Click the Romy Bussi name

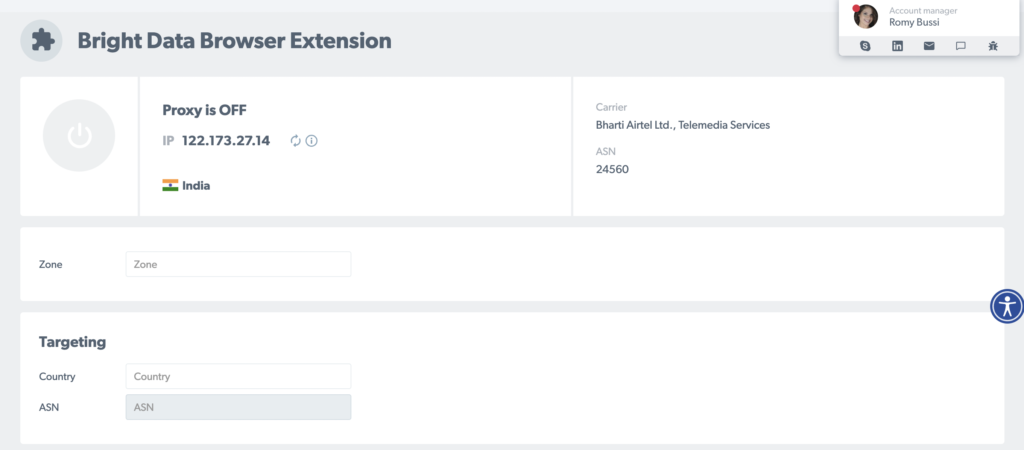click(914, 22)
